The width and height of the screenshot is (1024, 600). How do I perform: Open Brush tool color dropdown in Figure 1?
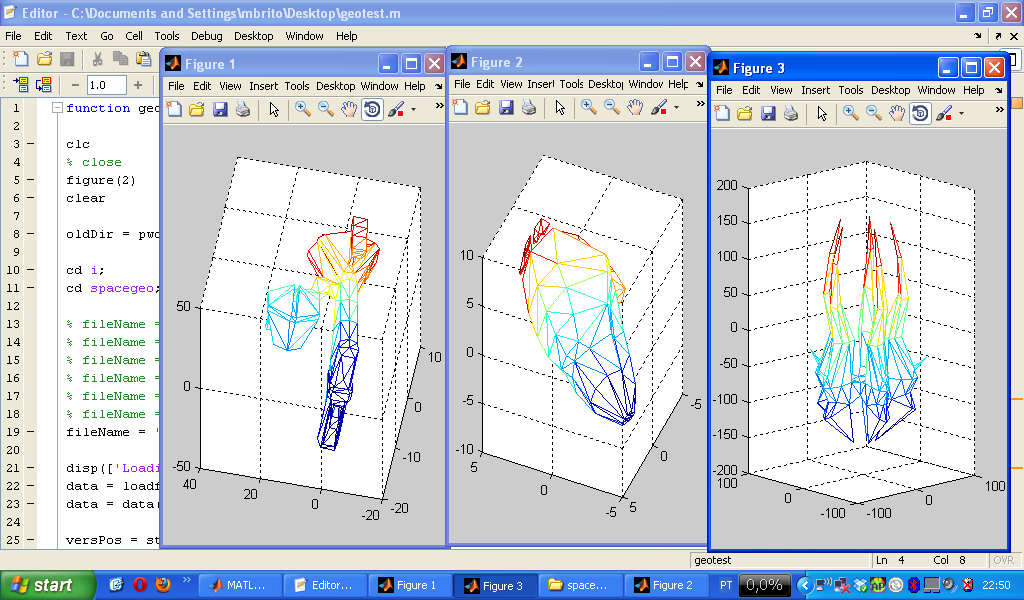(x=414, y=110)
